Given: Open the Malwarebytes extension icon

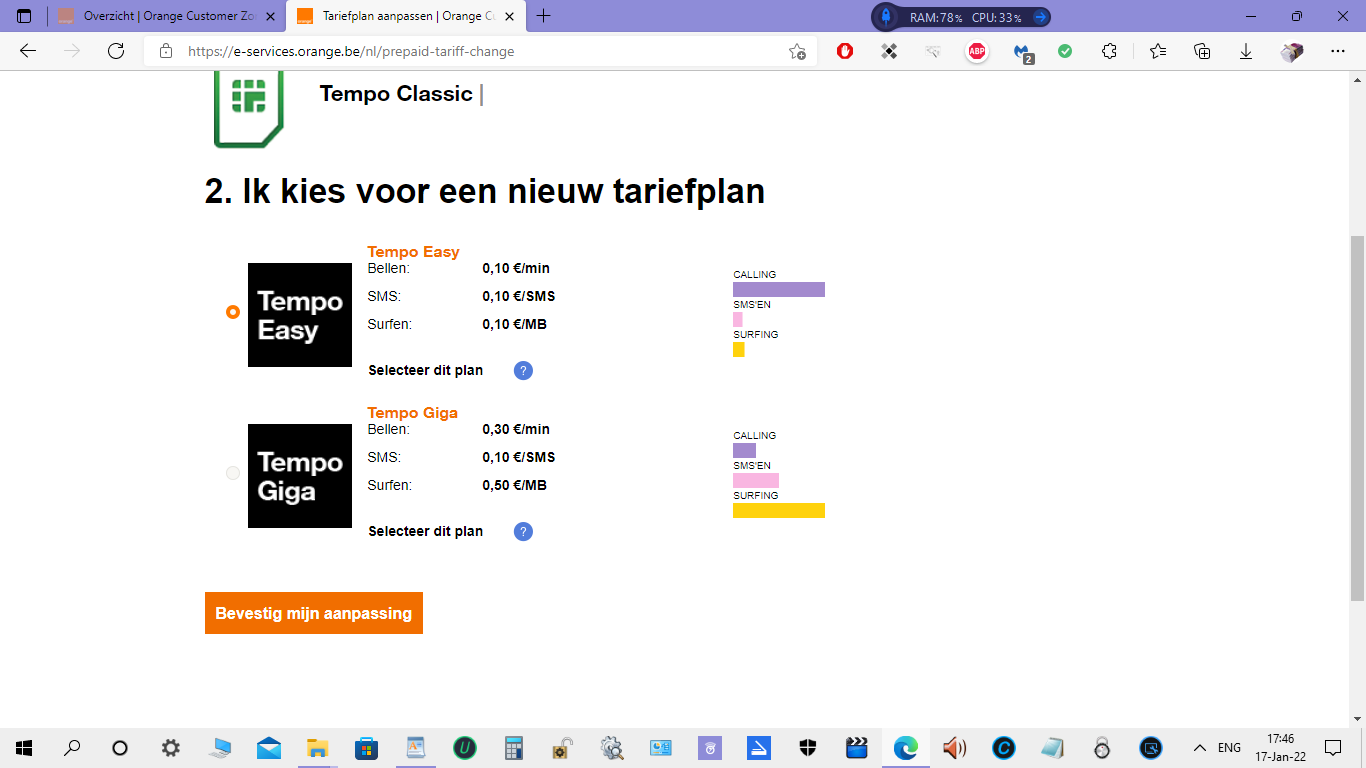Looking at the screenshot, I should [1022, 51].
